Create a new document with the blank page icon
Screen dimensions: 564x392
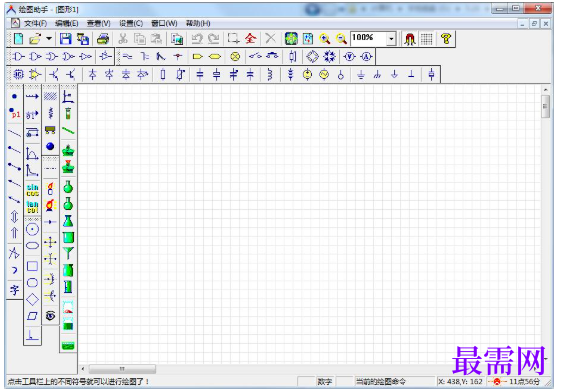click(x=18, y=38)
